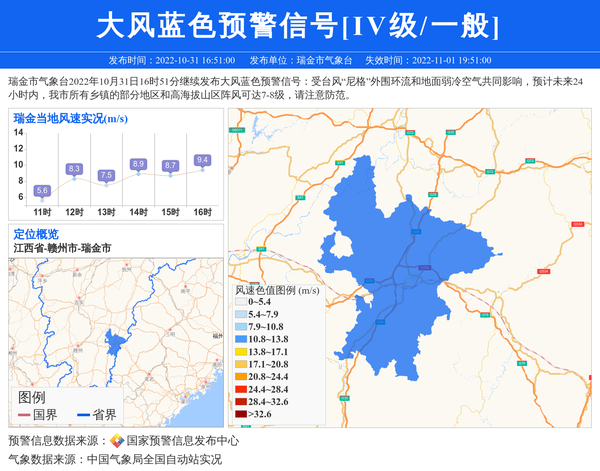The image size is (600, 471).
Task: Click the 中国气象局全国自动站实况 source text
Action: (154, 460)
